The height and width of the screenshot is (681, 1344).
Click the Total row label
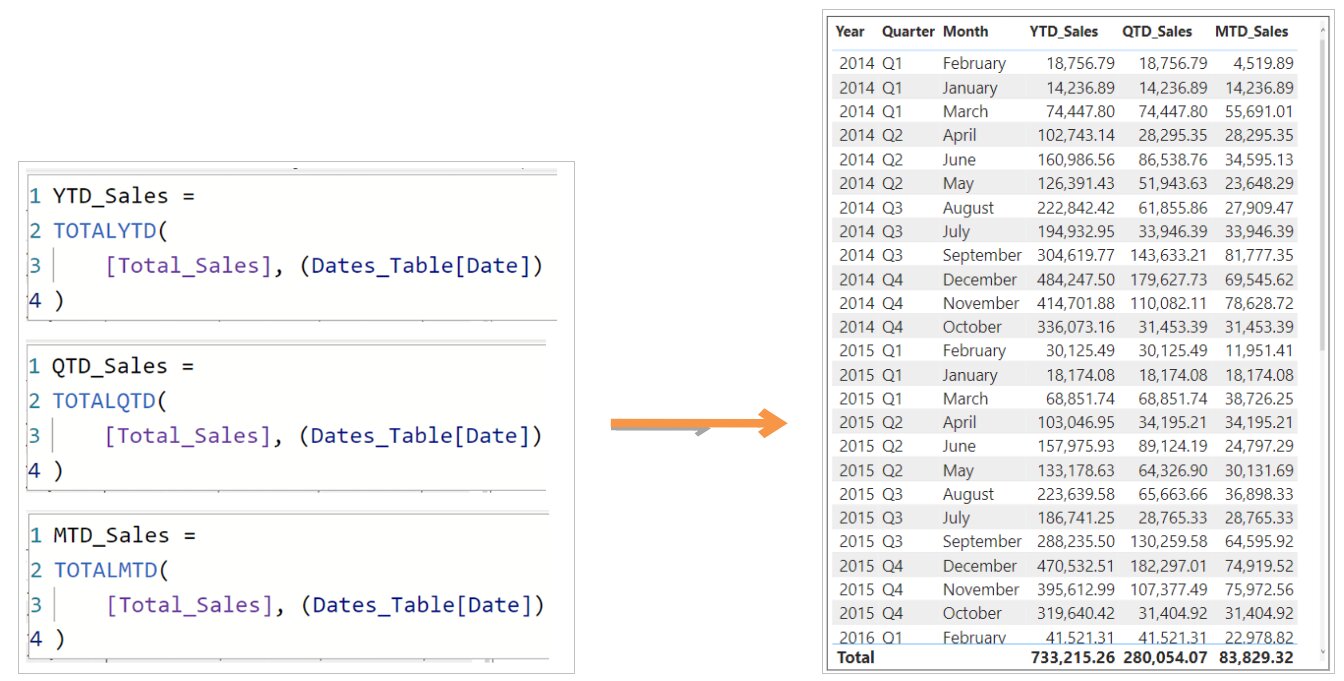[x=855, y=657]
